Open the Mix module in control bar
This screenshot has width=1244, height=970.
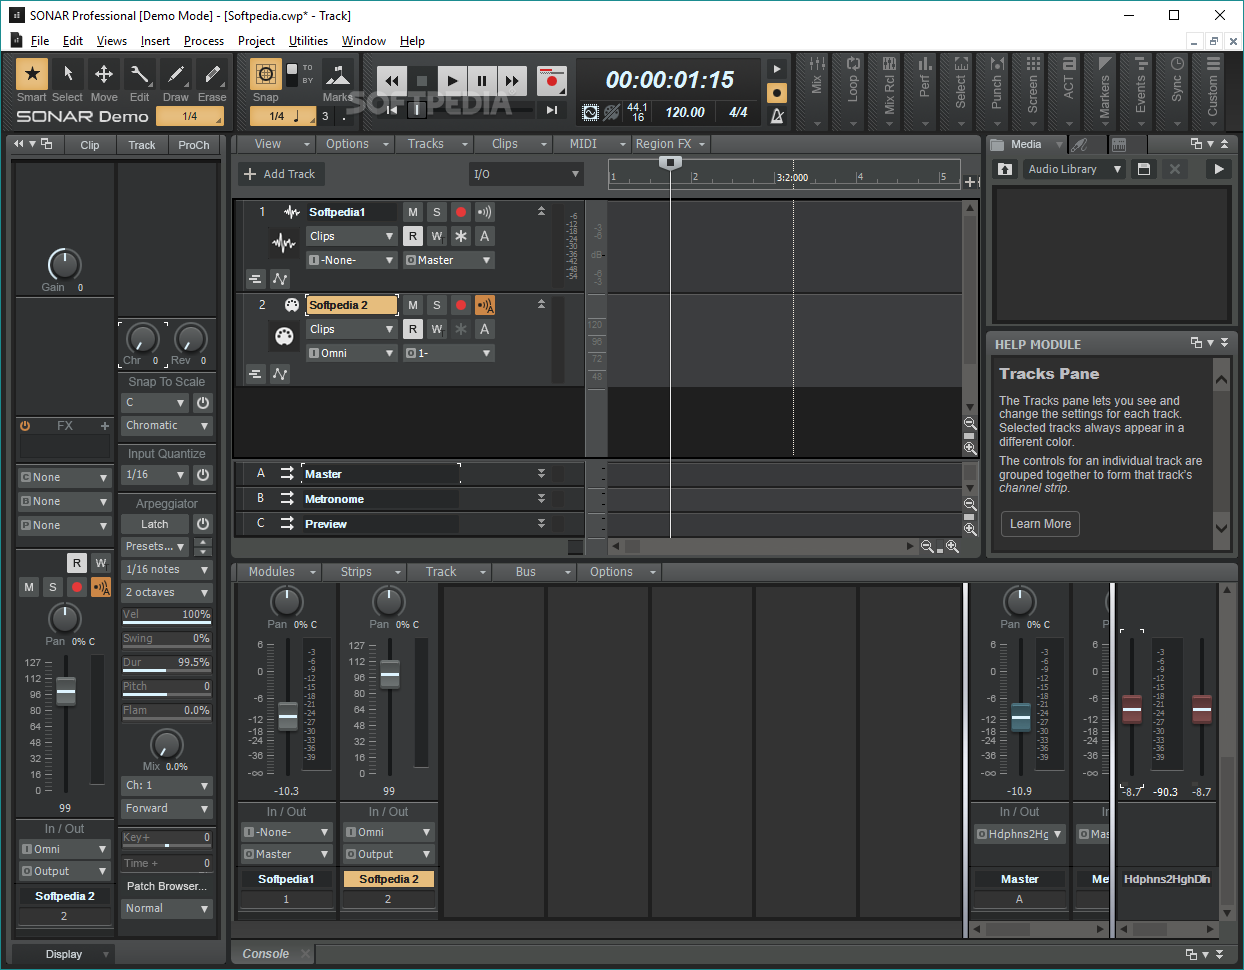tap(816, 90)
